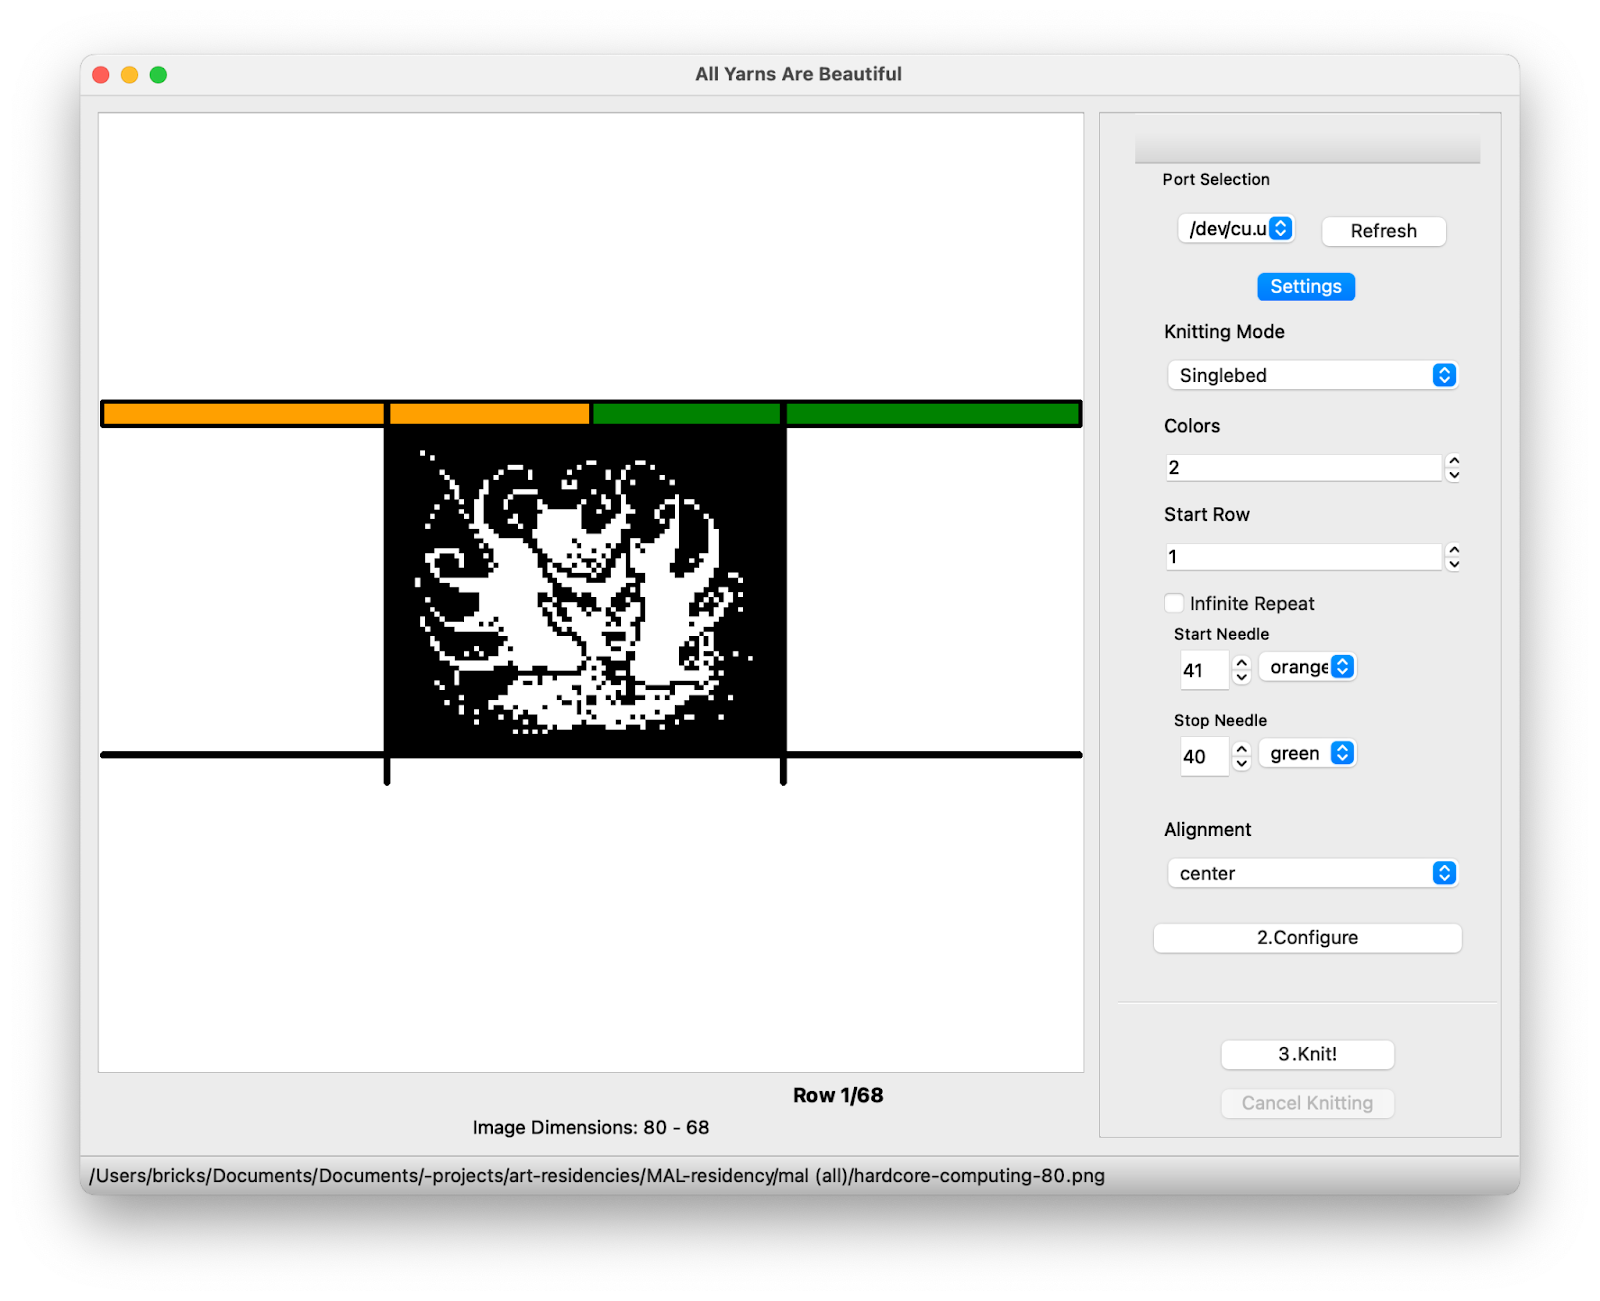Click the Start Row input field
The width and height of the screenshot is (1600, 1301).
click(x=1303, y=557)
